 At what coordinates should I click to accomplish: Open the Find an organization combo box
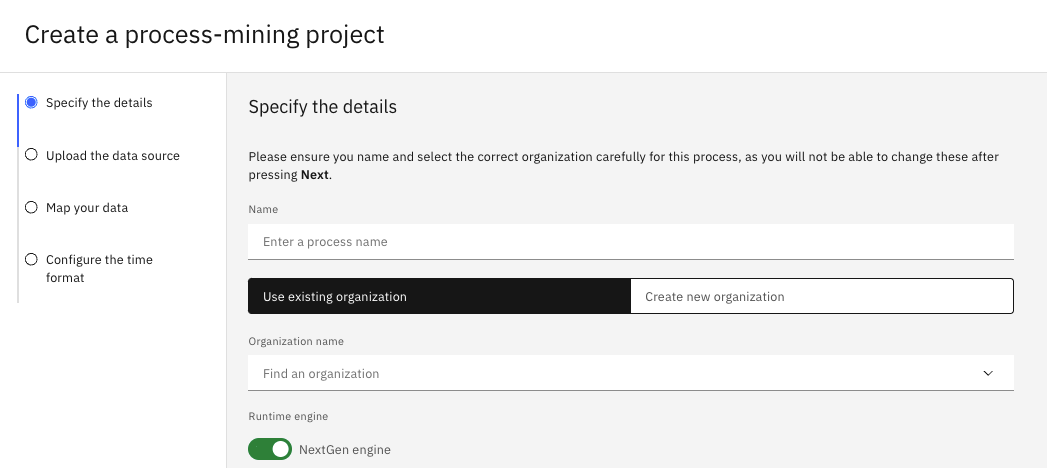610,373
